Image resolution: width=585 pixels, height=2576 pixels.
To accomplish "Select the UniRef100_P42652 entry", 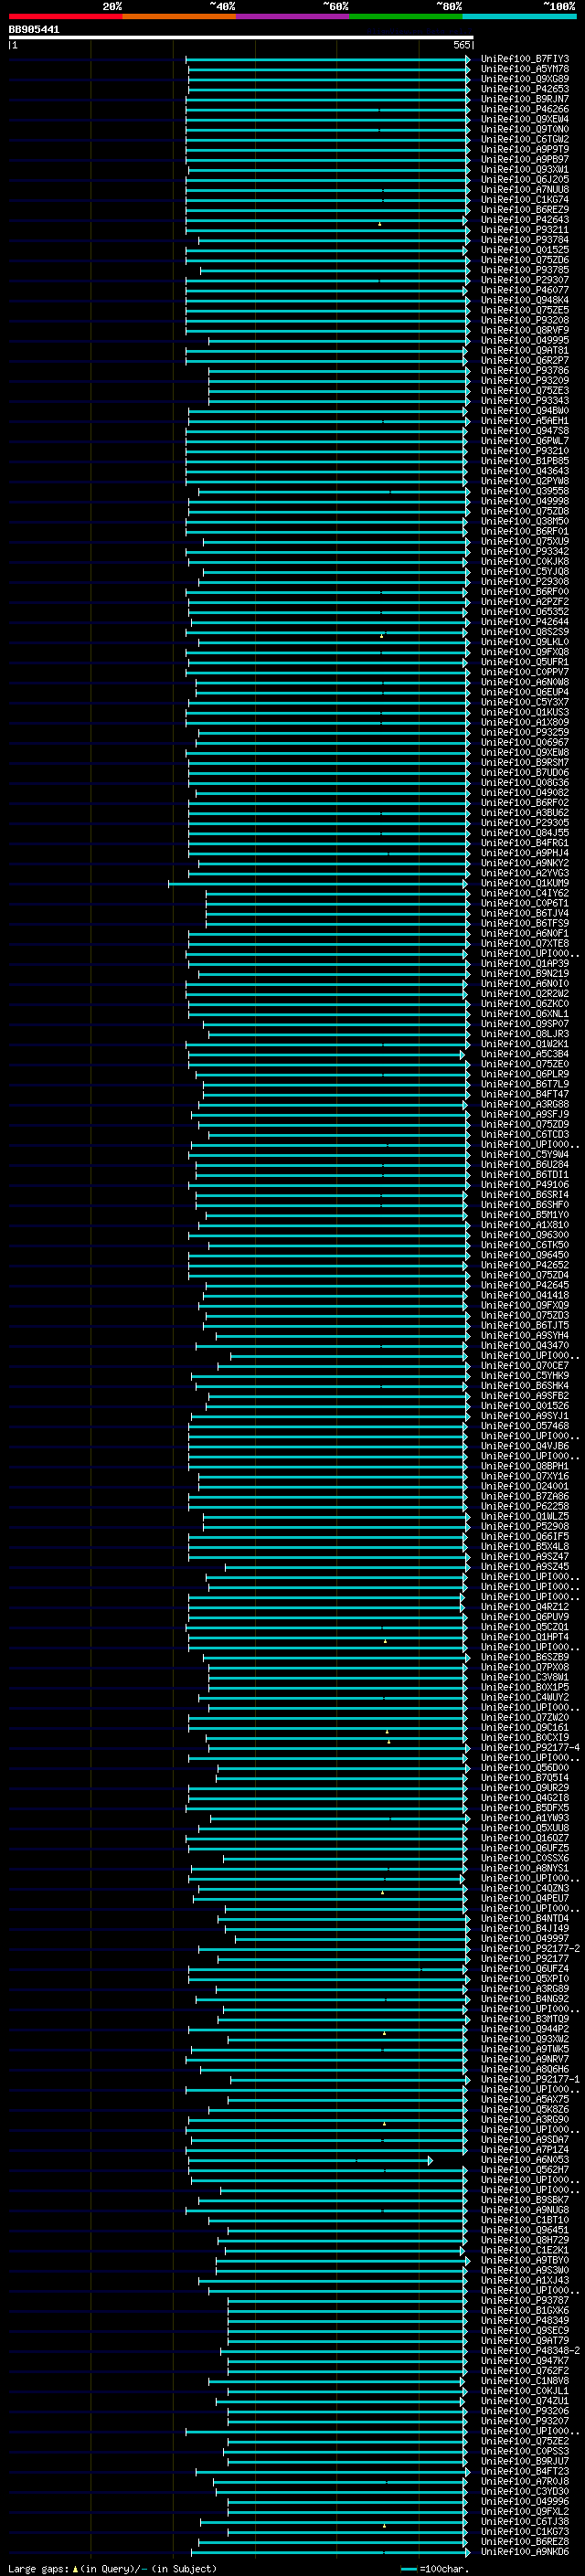I will [x=525, y=1265].
